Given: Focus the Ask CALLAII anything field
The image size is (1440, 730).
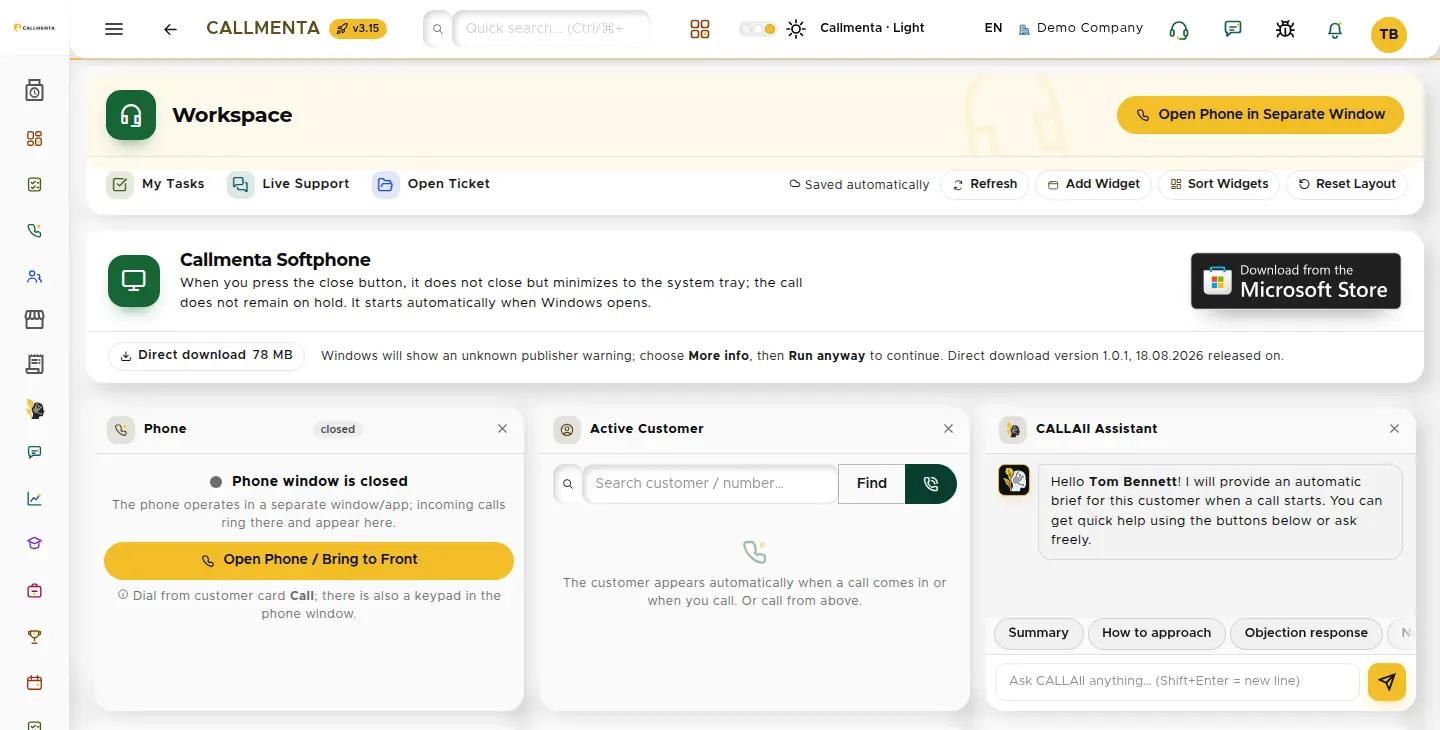Looking at the screenshot, I should coord(1177,682).
